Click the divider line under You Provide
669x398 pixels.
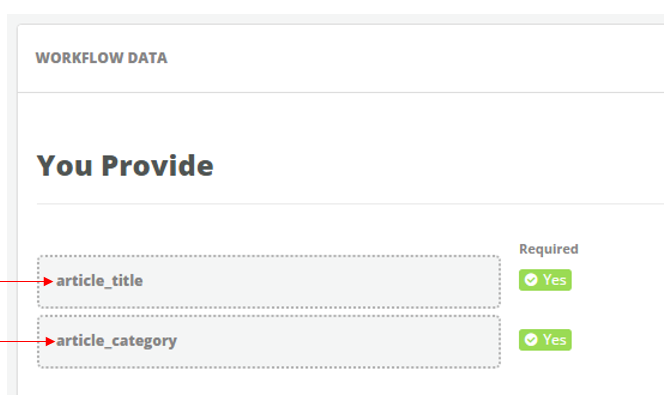pos(350,204)
